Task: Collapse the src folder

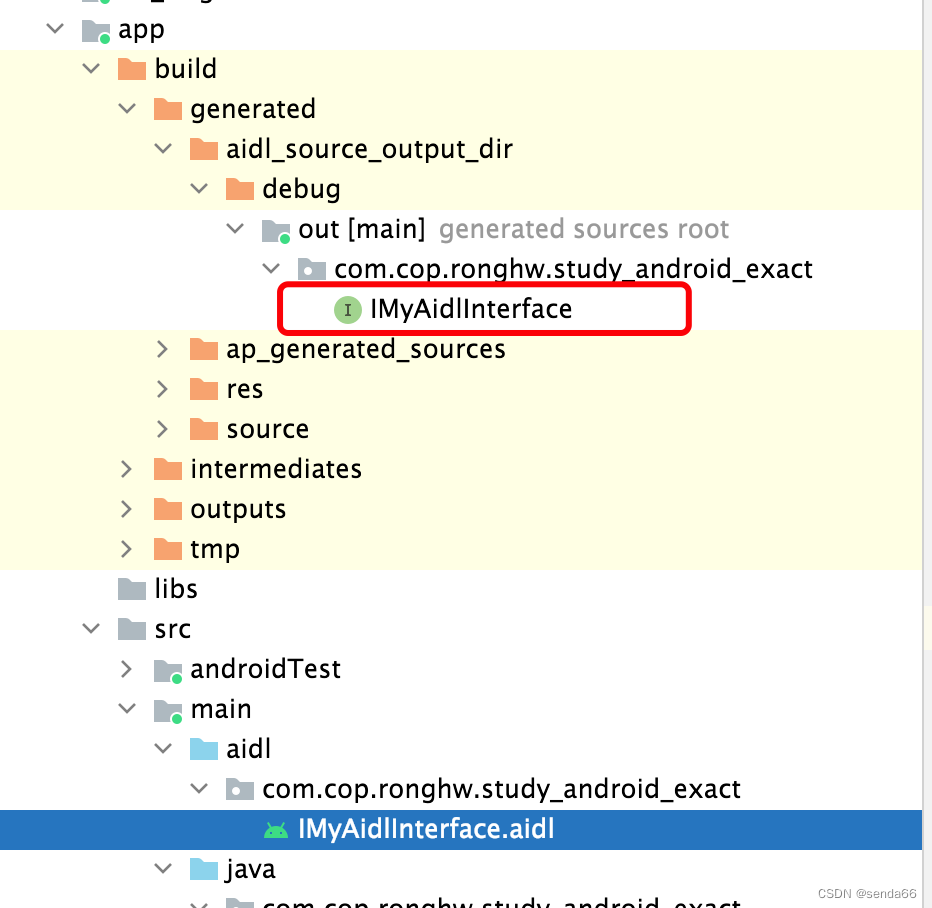Action: click(x=91, y=629)
